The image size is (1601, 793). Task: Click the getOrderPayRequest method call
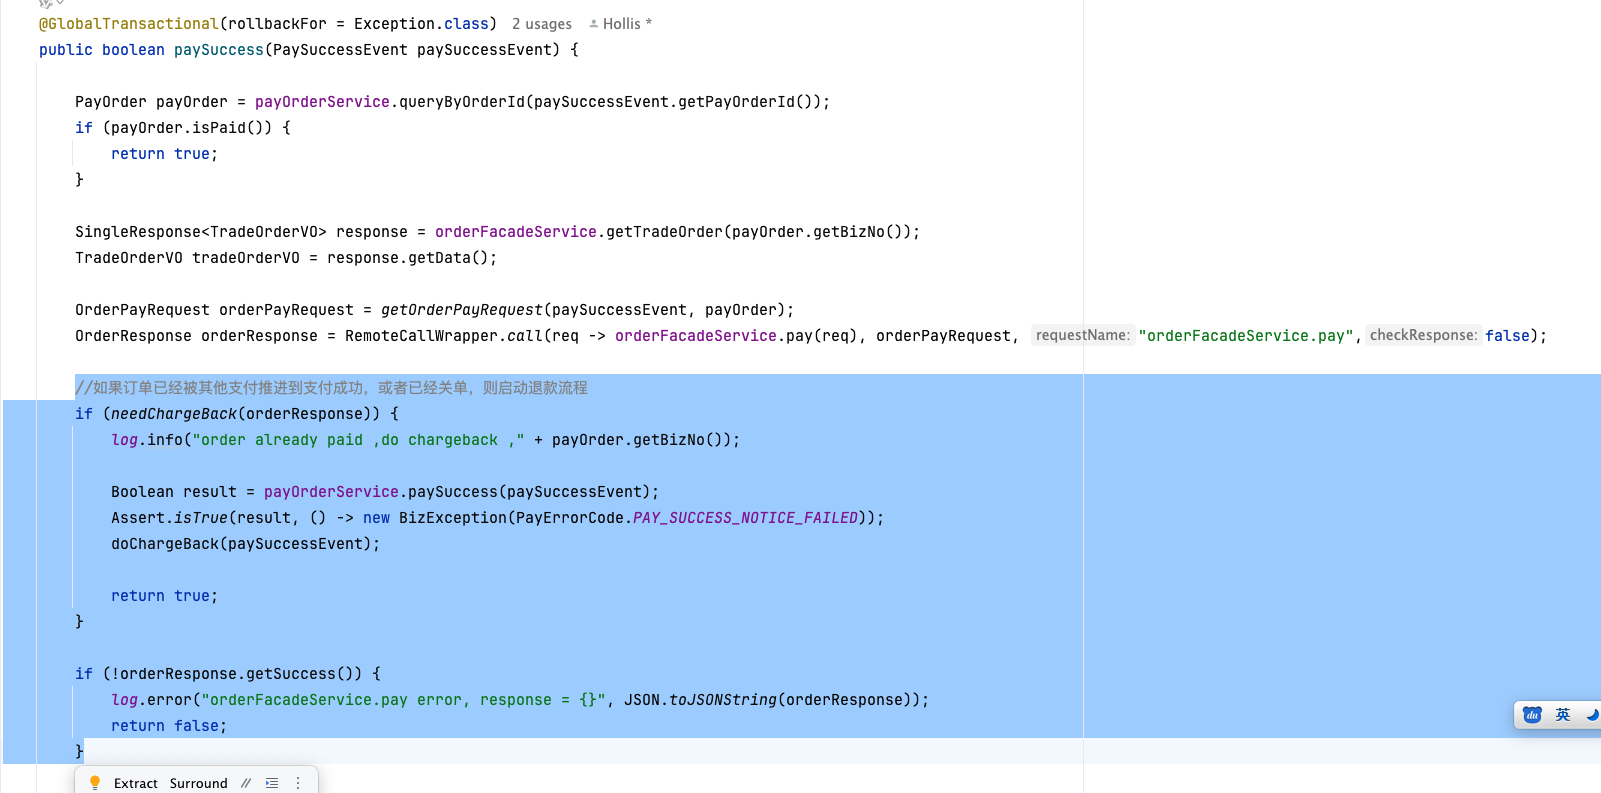[x=461, y=310]
